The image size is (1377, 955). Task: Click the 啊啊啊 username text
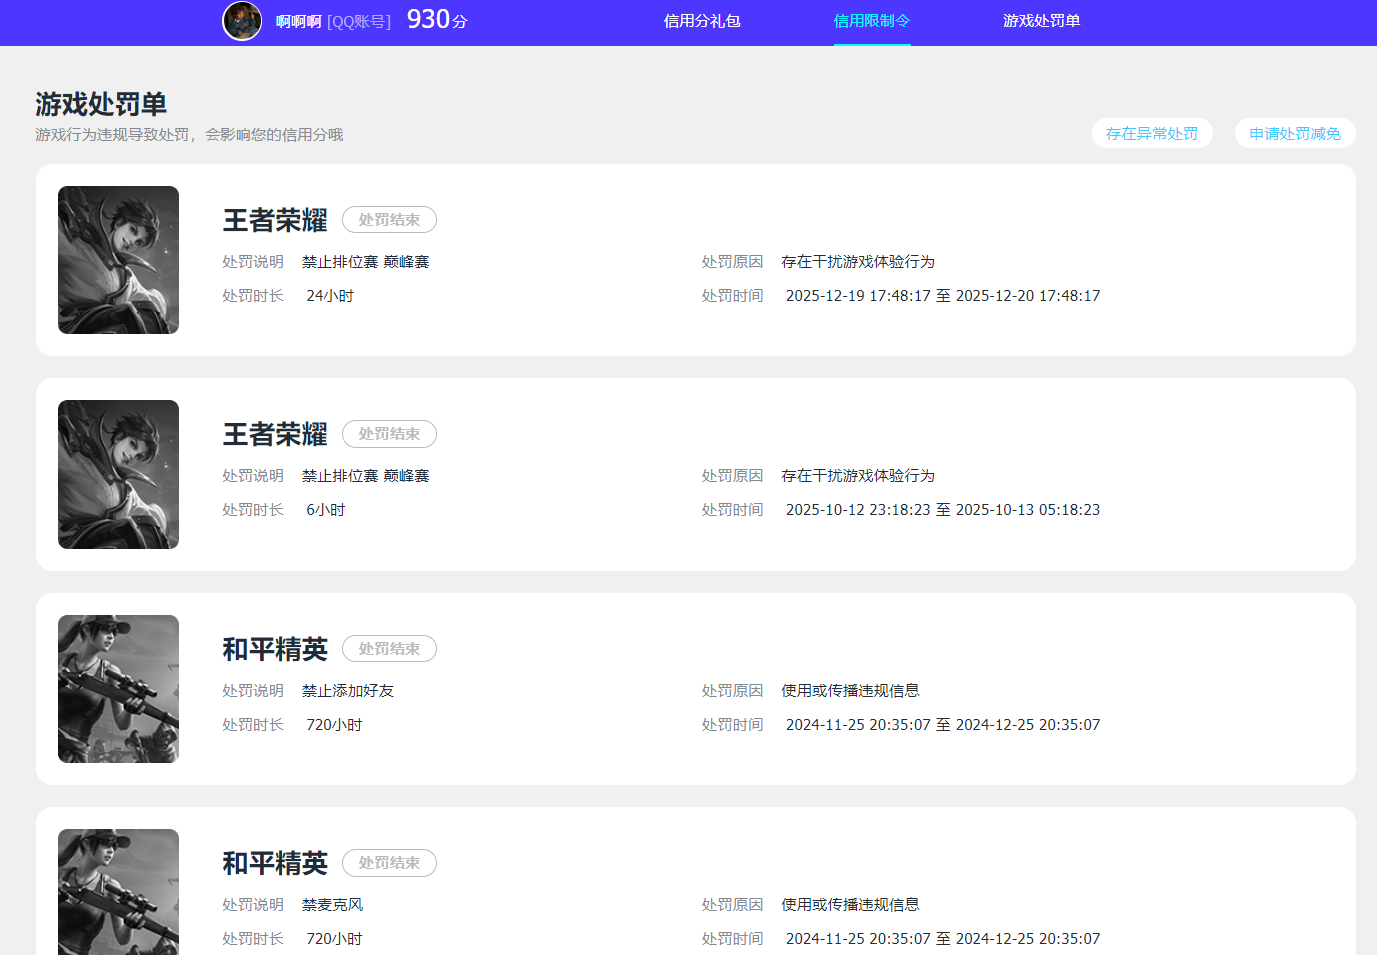click(x=295, y=21)
